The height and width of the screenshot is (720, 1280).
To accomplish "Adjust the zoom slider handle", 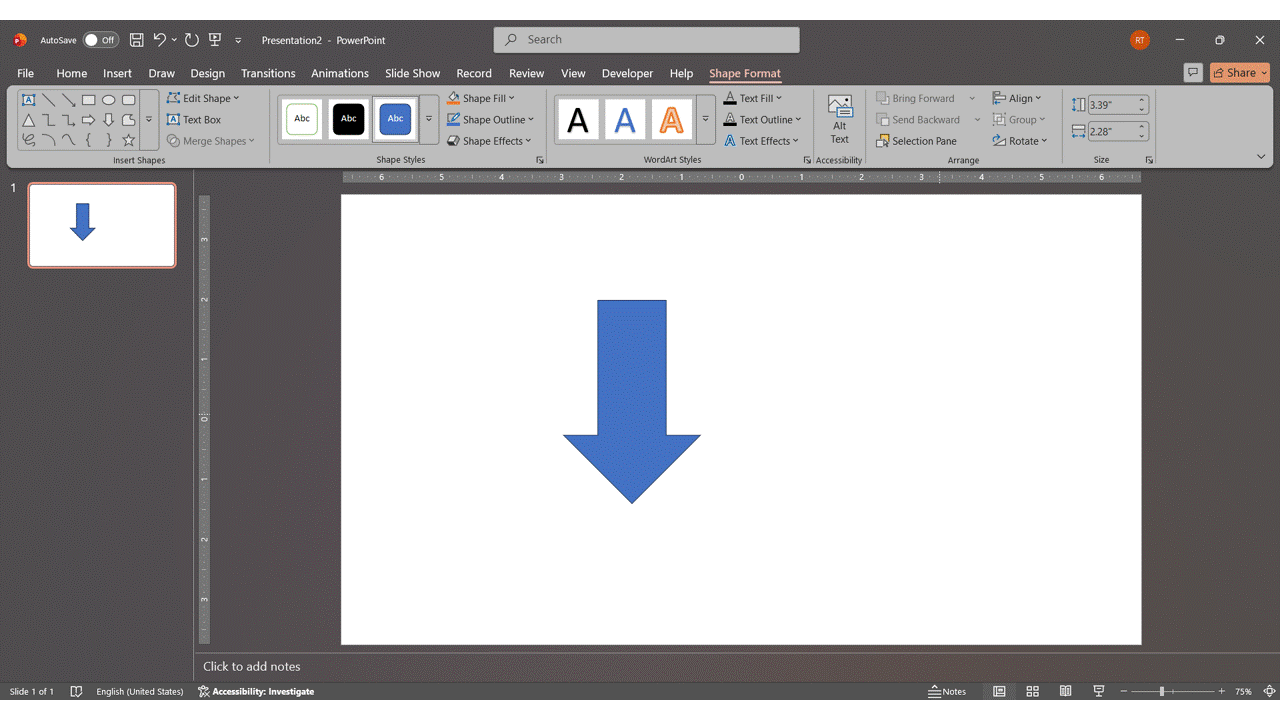I will pos(1161,691).
